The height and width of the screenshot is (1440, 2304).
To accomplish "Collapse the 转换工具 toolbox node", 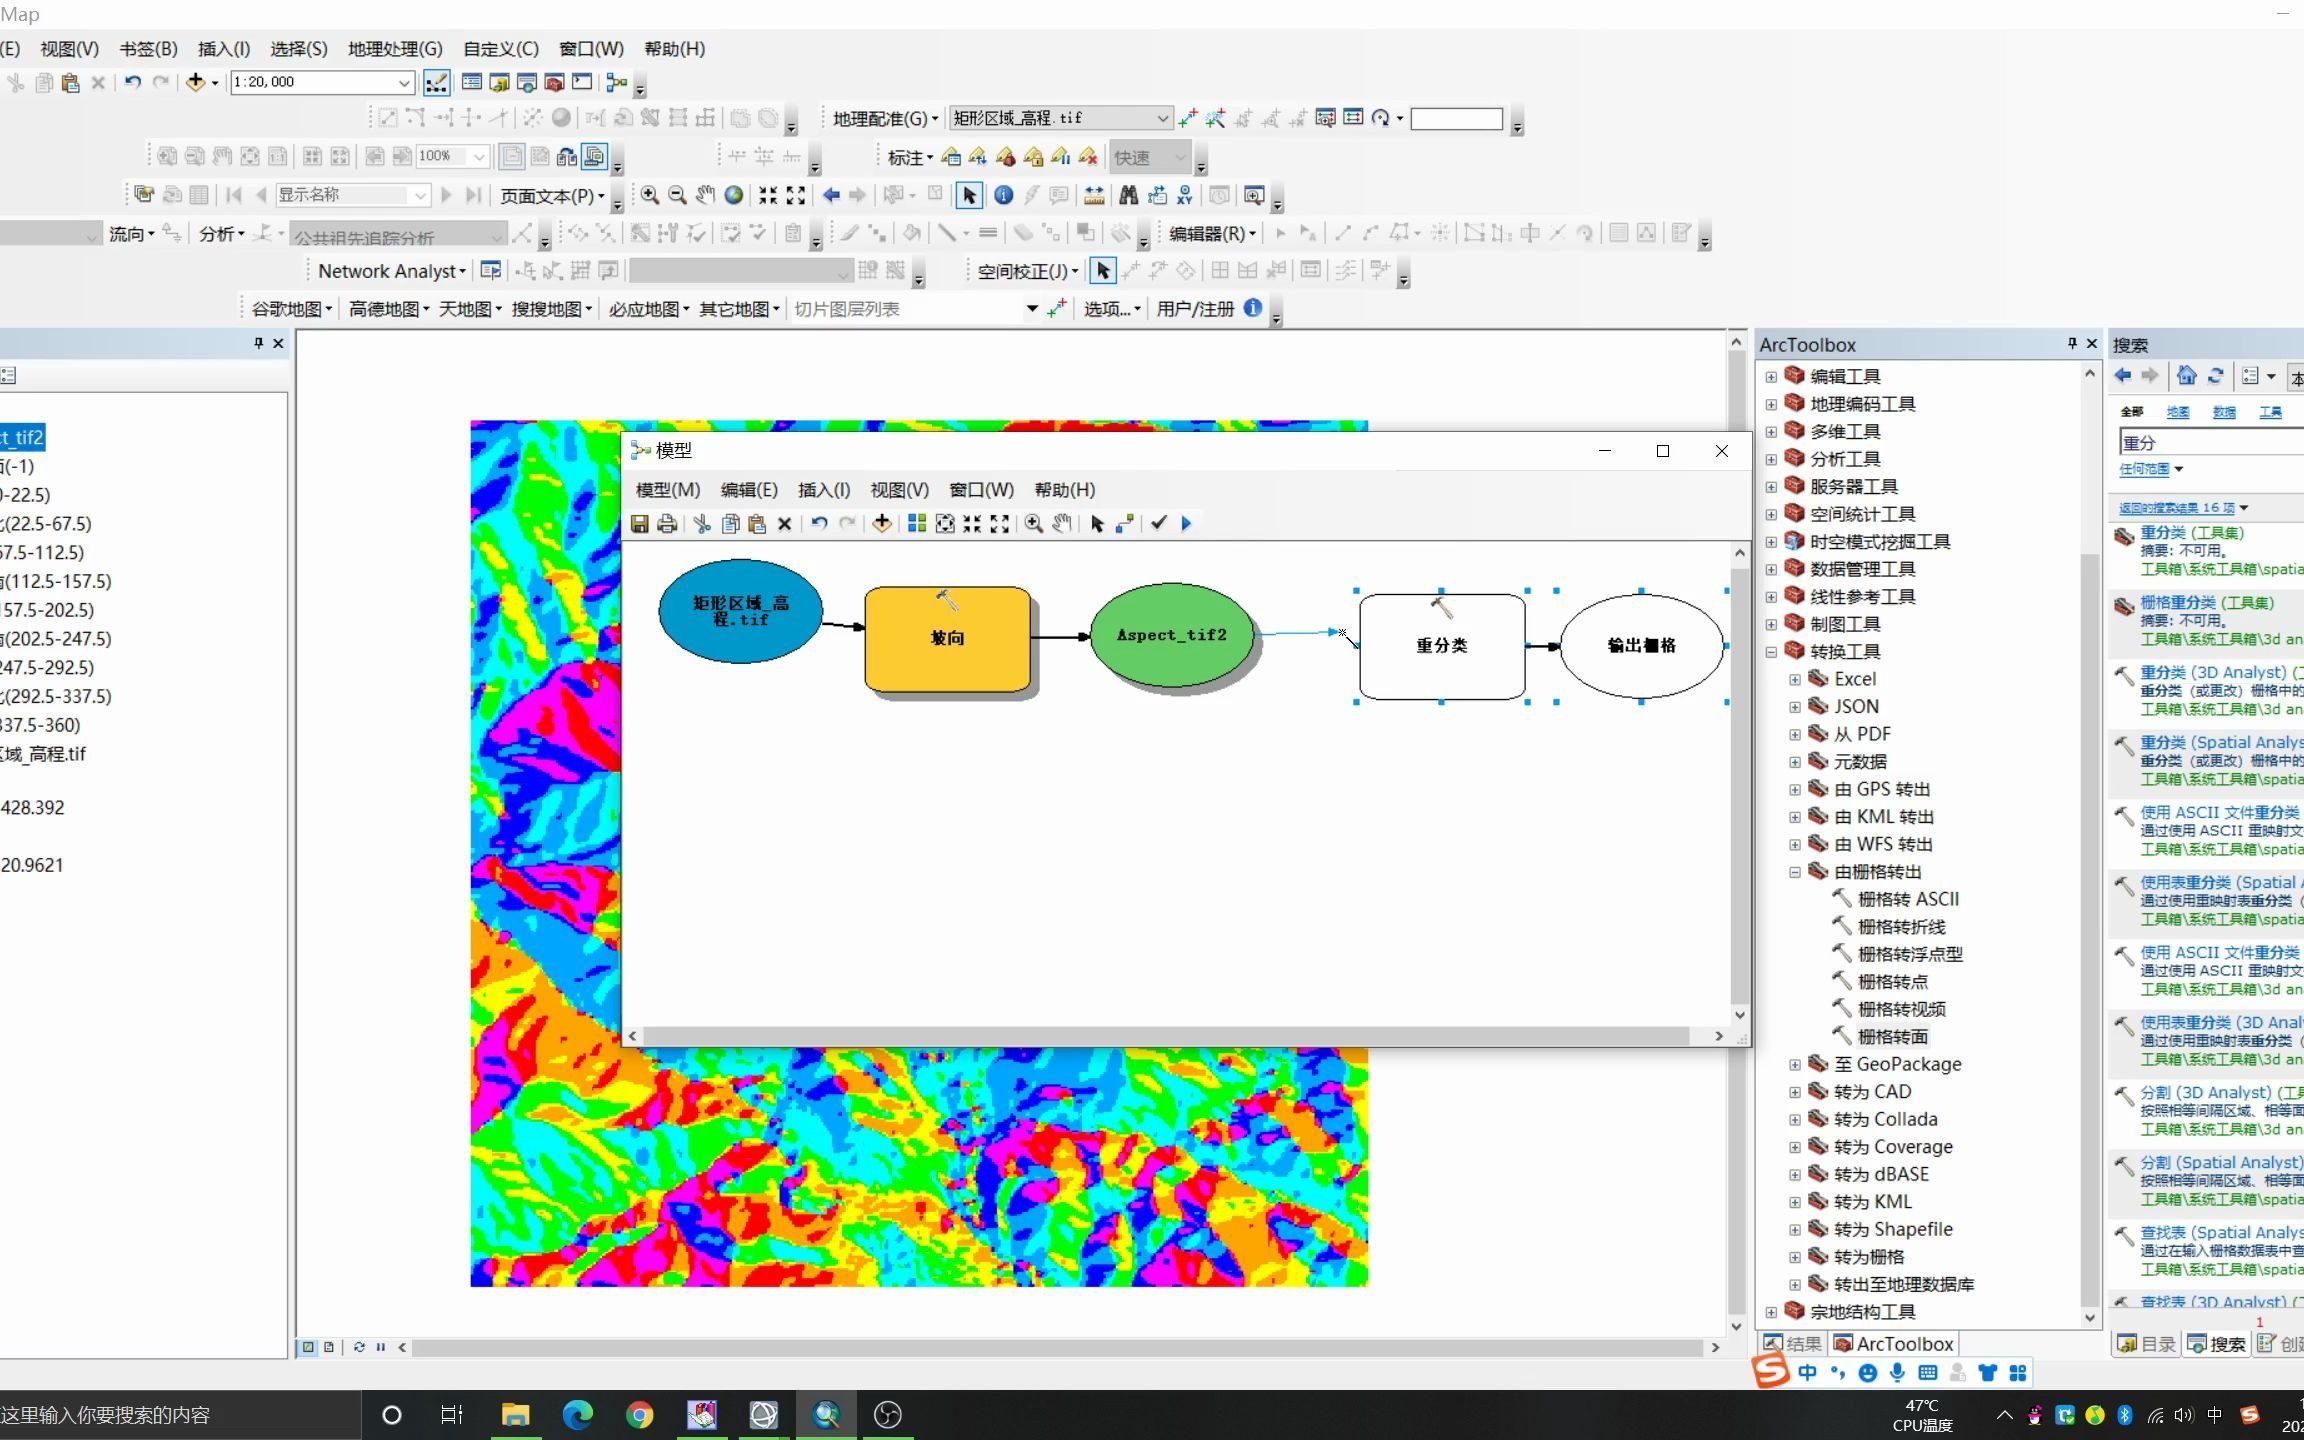I will (x=1771, y=651).
